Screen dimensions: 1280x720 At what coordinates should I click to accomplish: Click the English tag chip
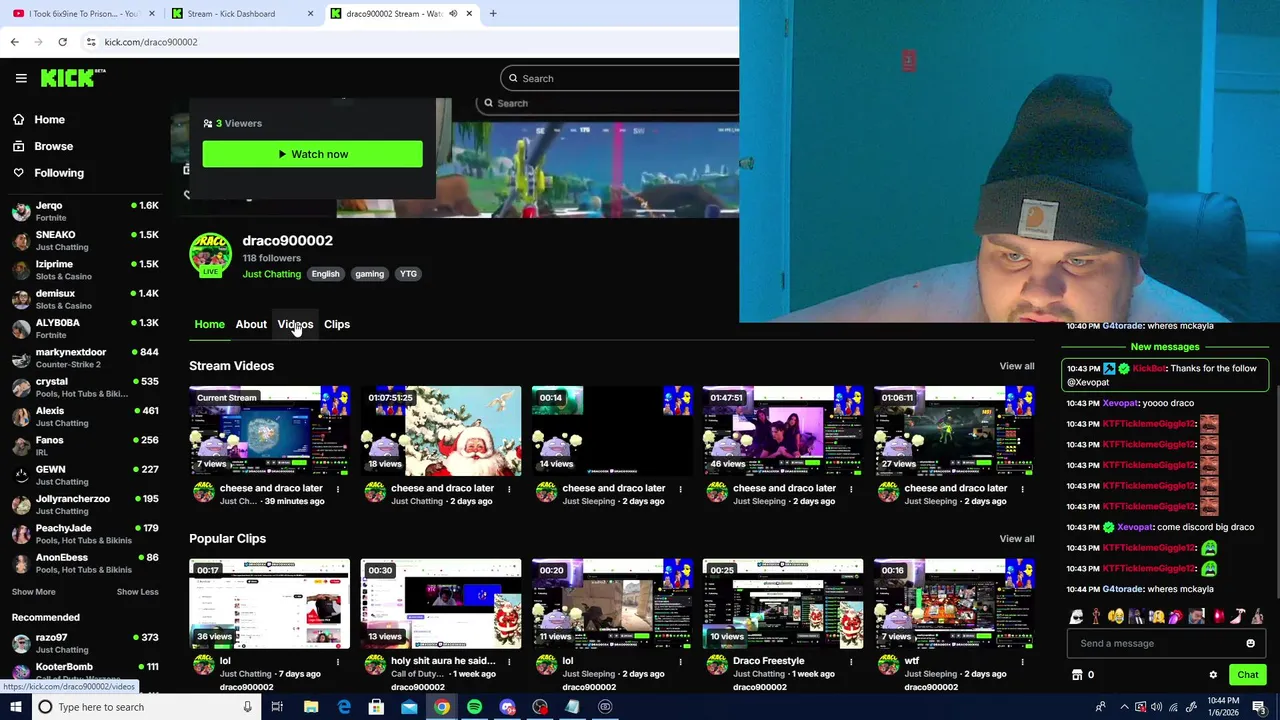click(x=325, y=274)
